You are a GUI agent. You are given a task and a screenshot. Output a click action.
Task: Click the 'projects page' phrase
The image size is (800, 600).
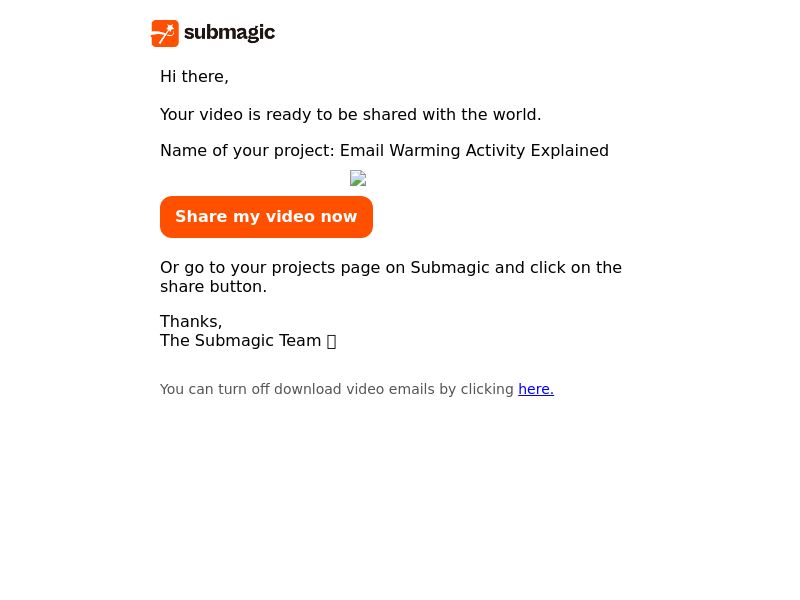329,268
